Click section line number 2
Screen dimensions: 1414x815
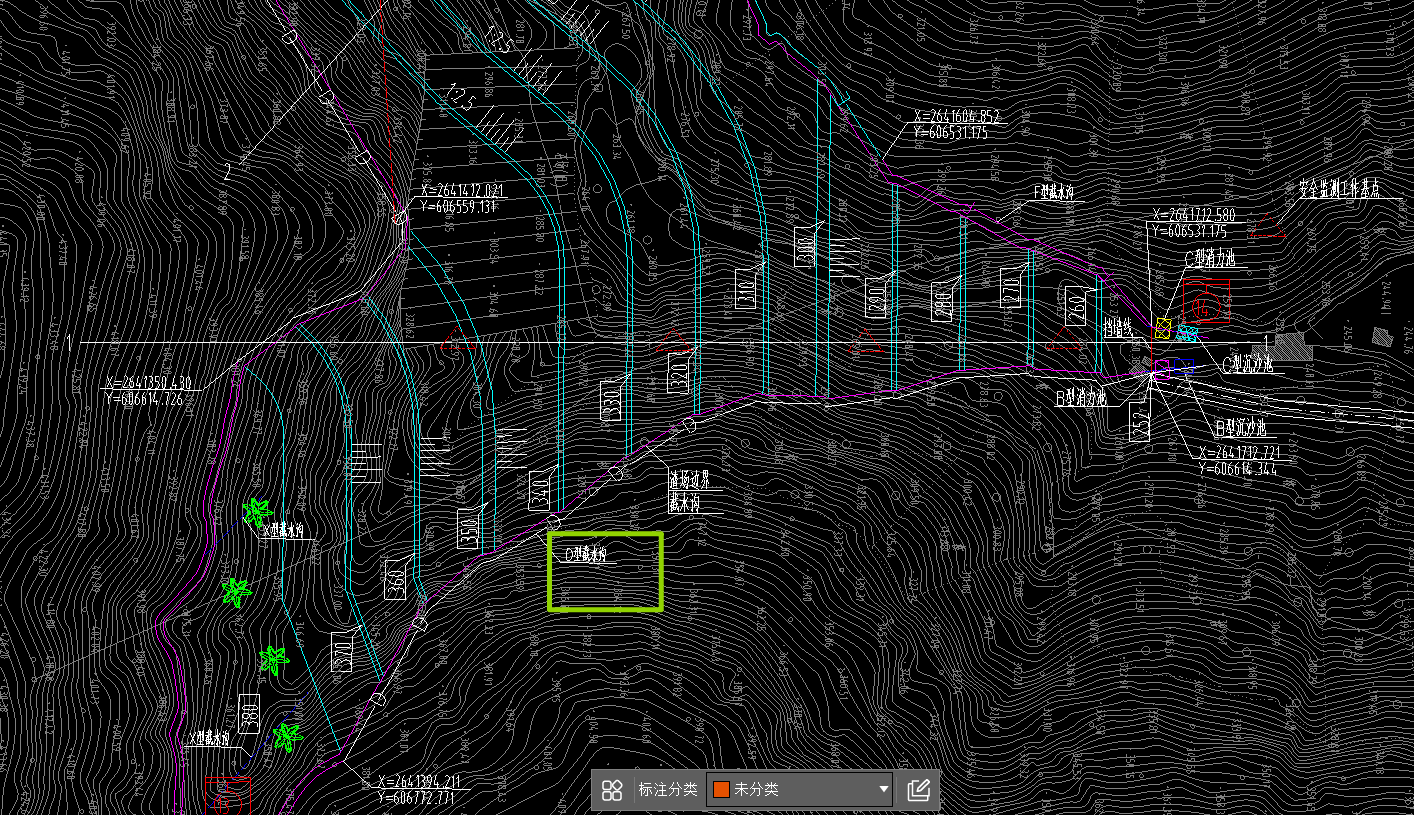tap(227, 172)
